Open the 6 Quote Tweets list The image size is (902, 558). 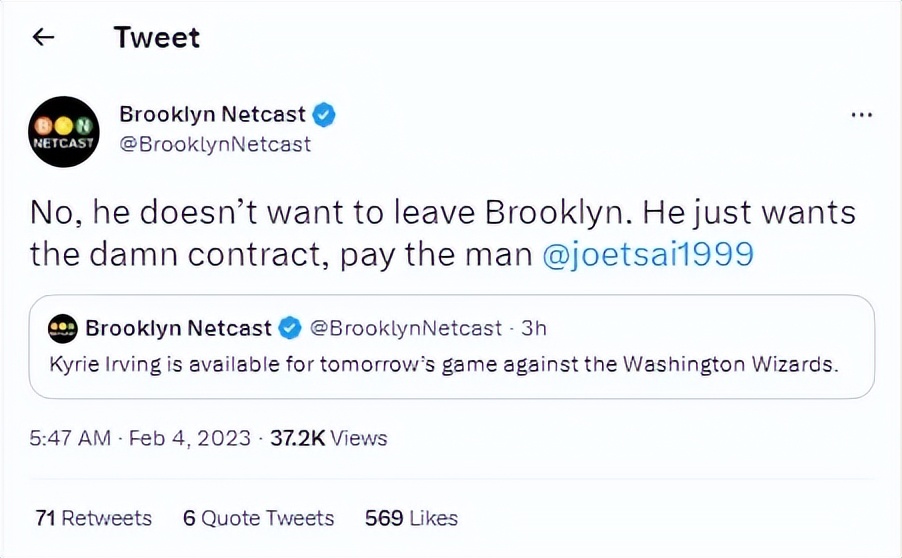coord(258,518)
